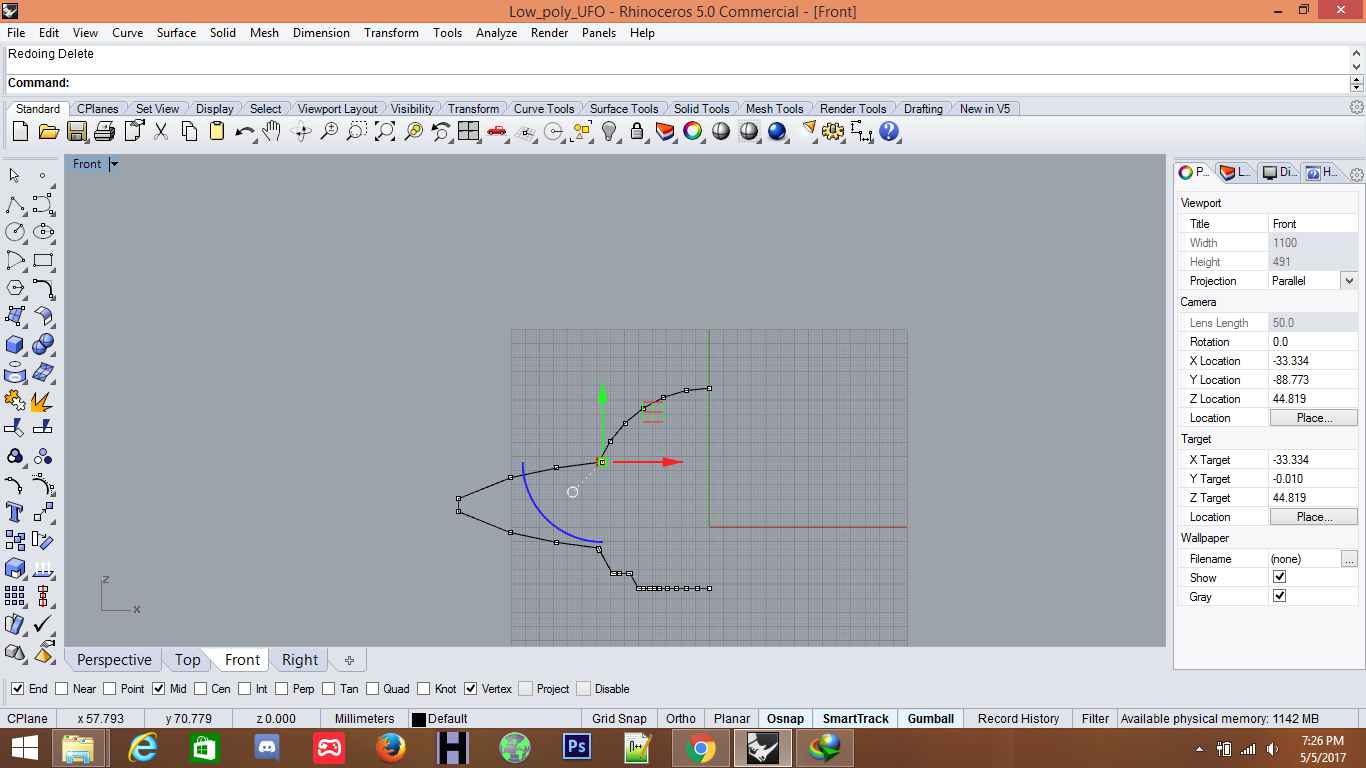Click the lightbulb Hide objects icon
Image resolution: width=1366 pixels, height=768 pixels.
click(x=609, y=131)
